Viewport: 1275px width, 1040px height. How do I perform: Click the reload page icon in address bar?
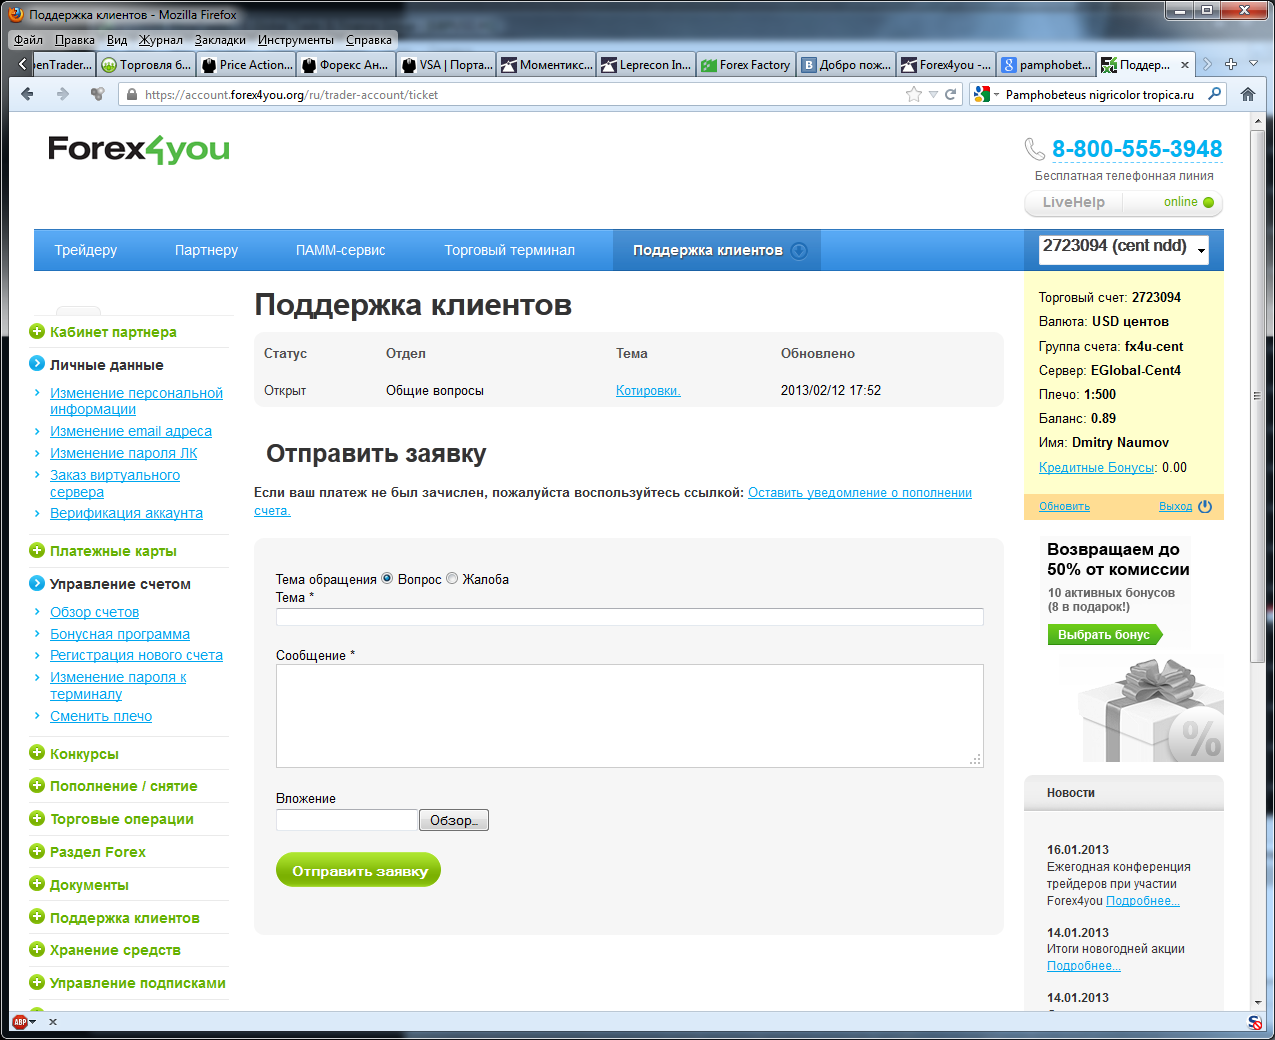pyautogui.click(x=950, y=94)
